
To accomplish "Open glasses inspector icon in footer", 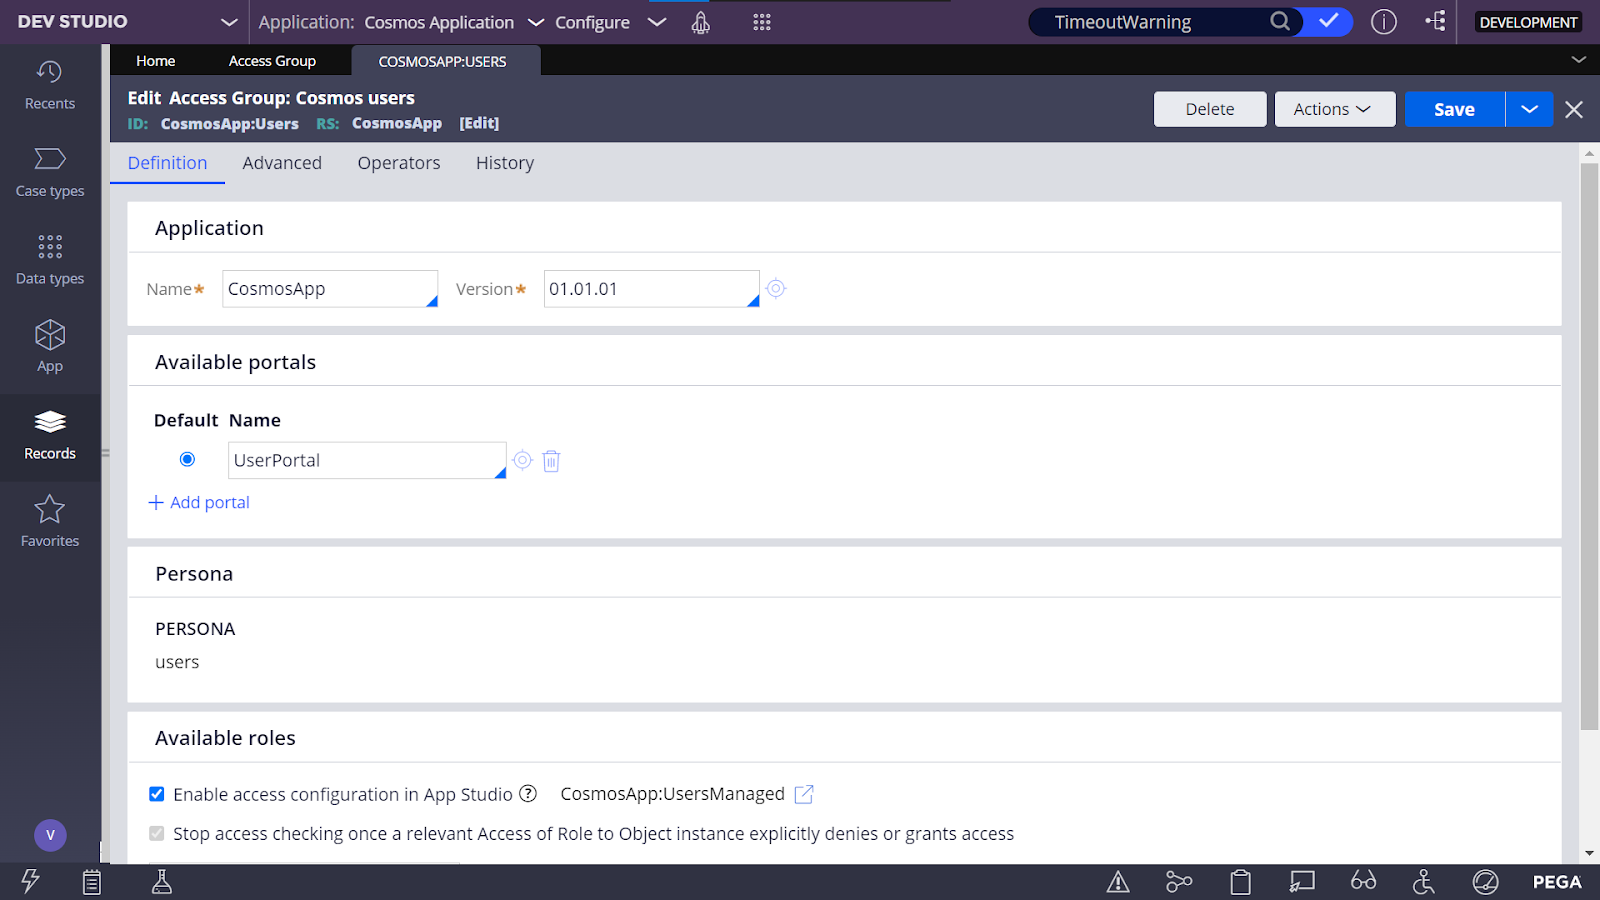I will [1363, 881].
